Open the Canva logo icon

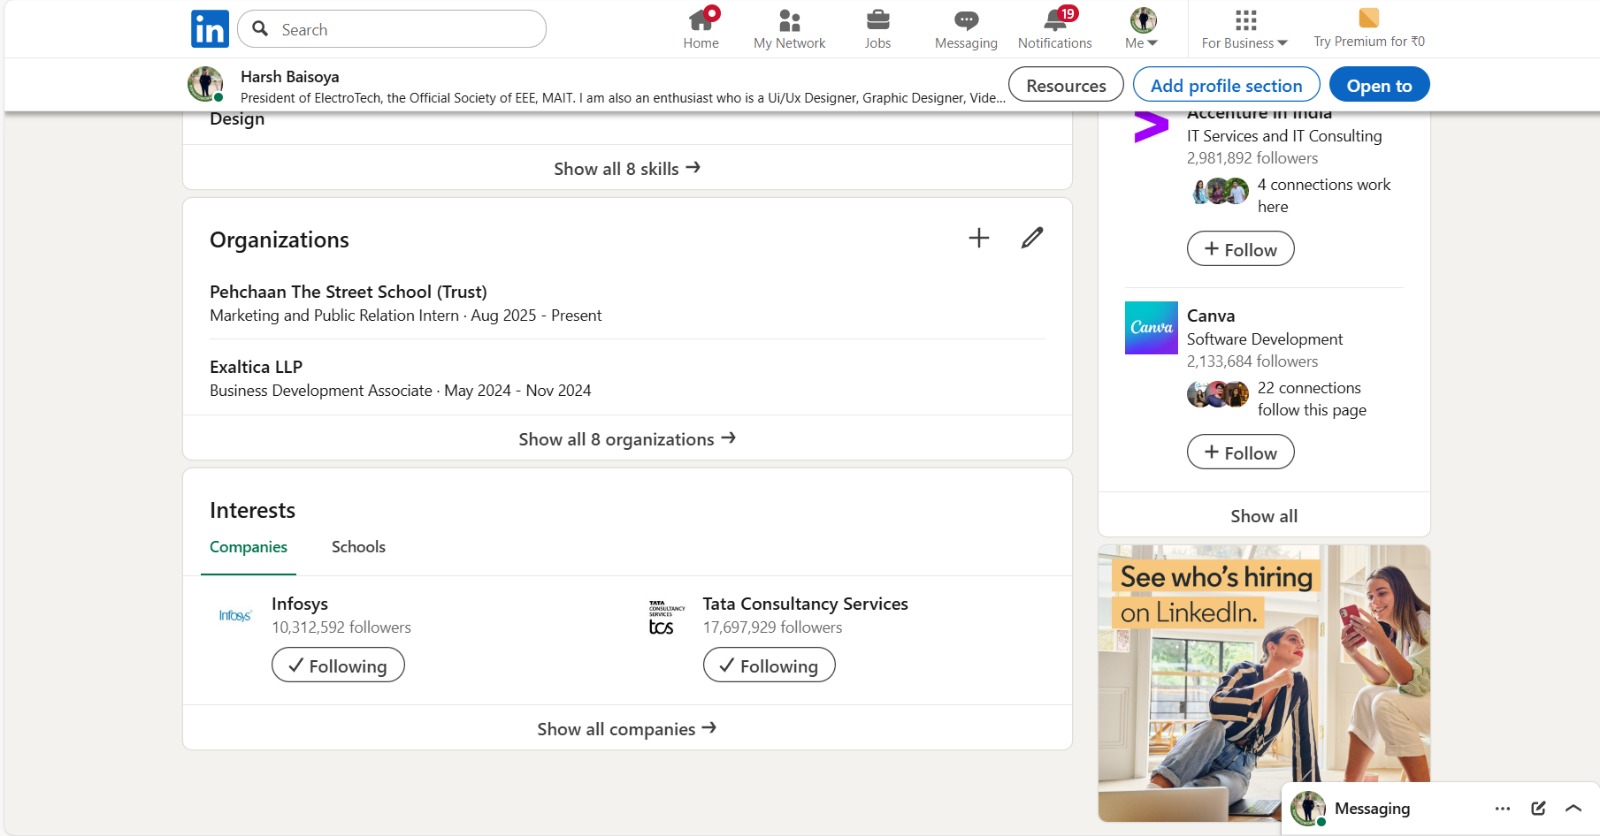pyautogui.click(x=1151, y=328)
